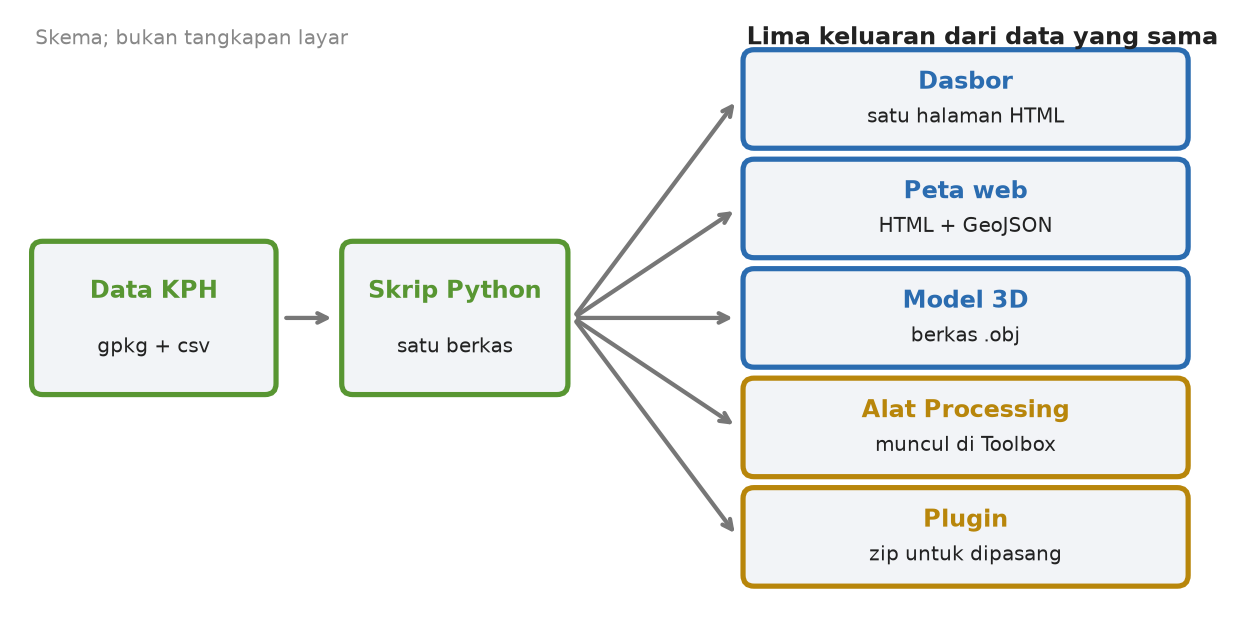Click the "satu halaman HTML" label
Screen dimensions: 1235x636
[x=965, y=116]
